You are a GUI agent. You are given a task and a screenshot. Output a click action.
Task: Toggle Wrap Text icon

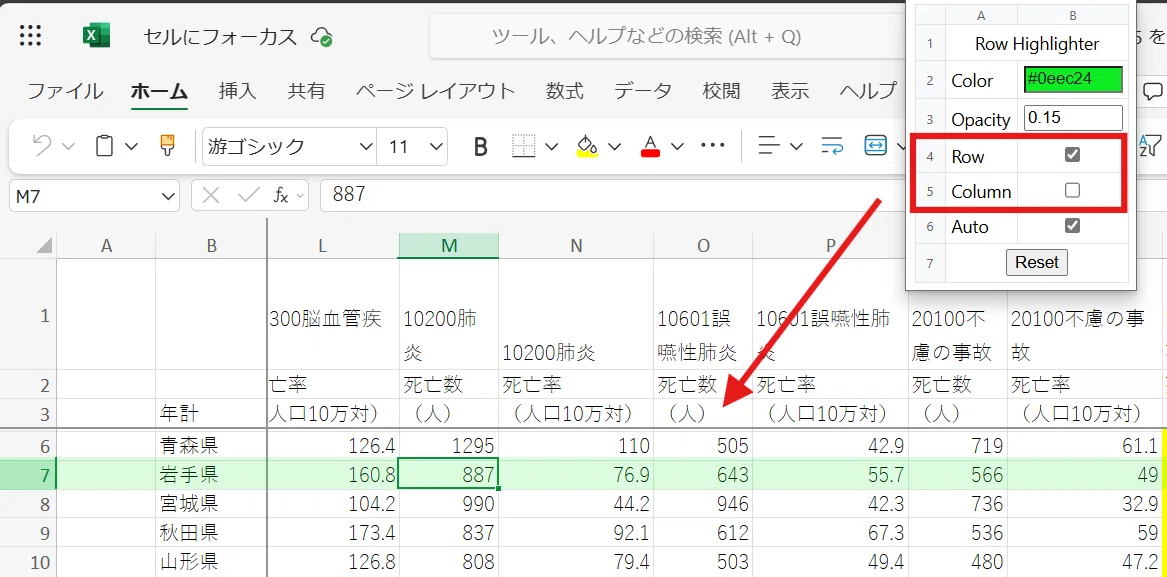click(x=832, y=146)
